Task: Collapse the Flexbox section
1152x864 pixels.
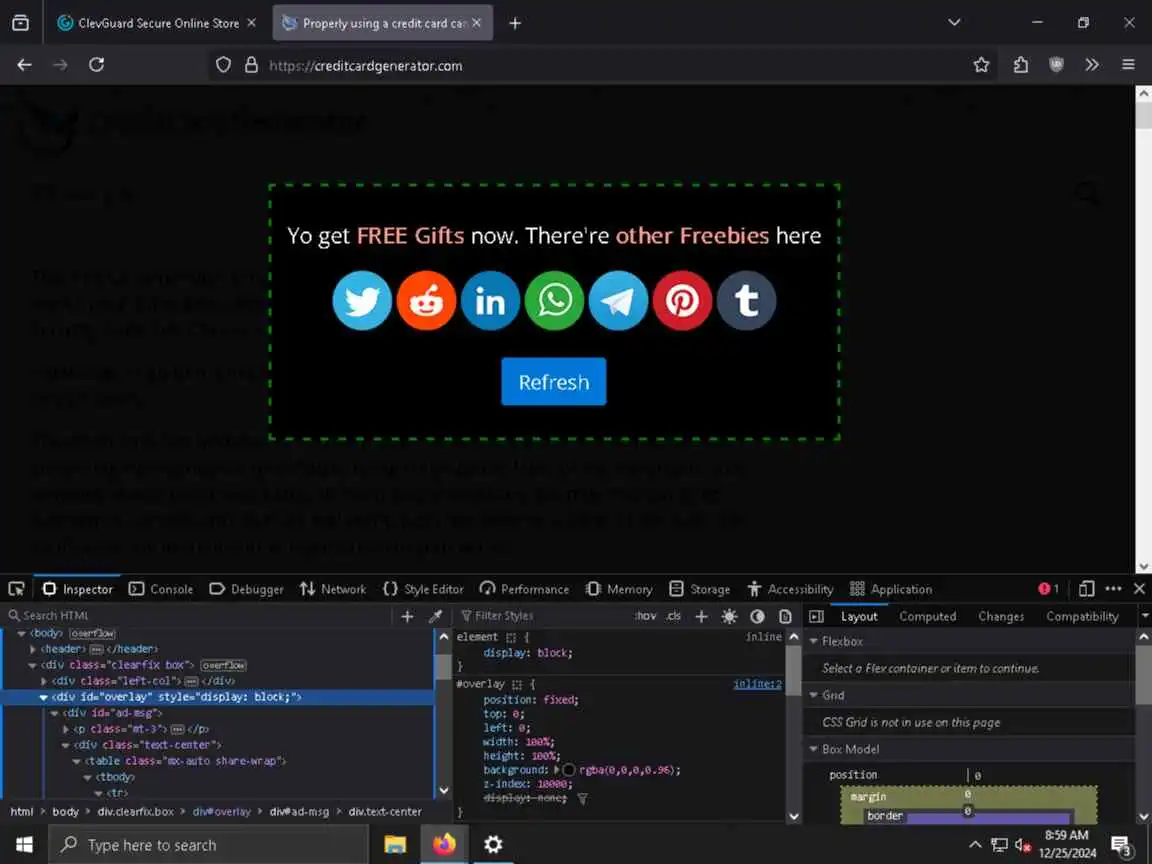Action: [813, 641]
